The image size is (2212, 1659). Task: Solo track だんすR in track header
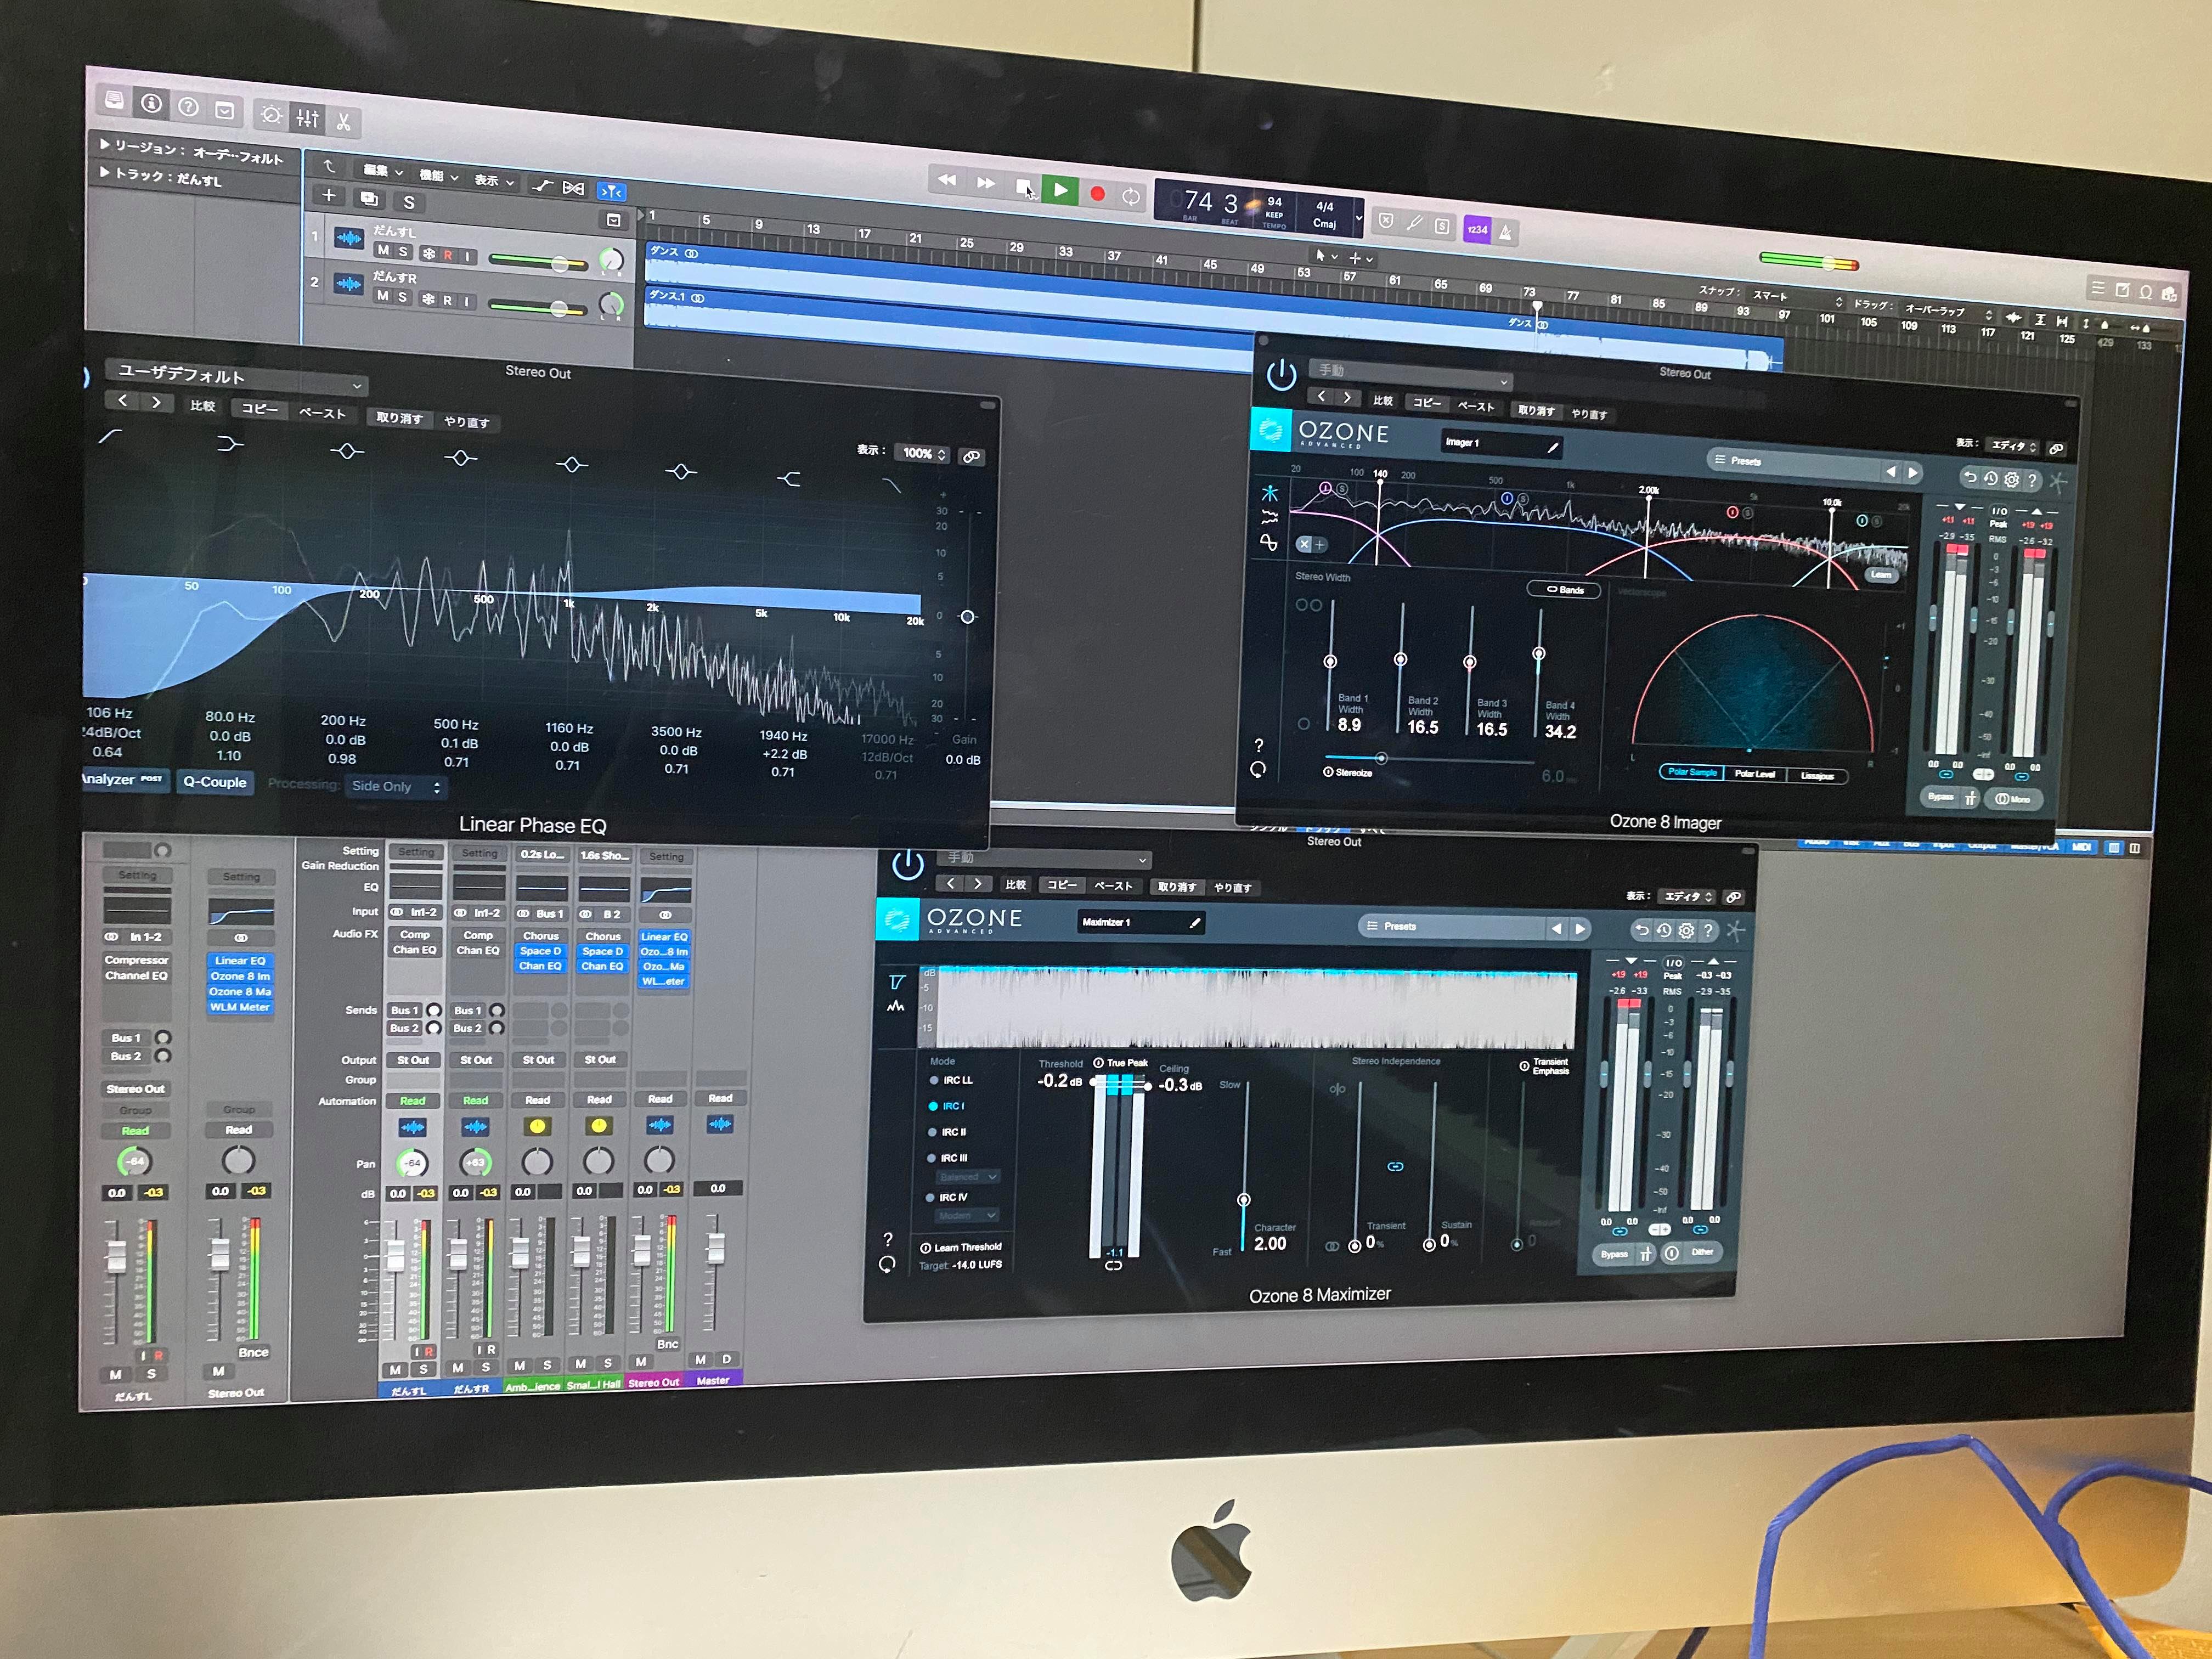pos(402,297)
